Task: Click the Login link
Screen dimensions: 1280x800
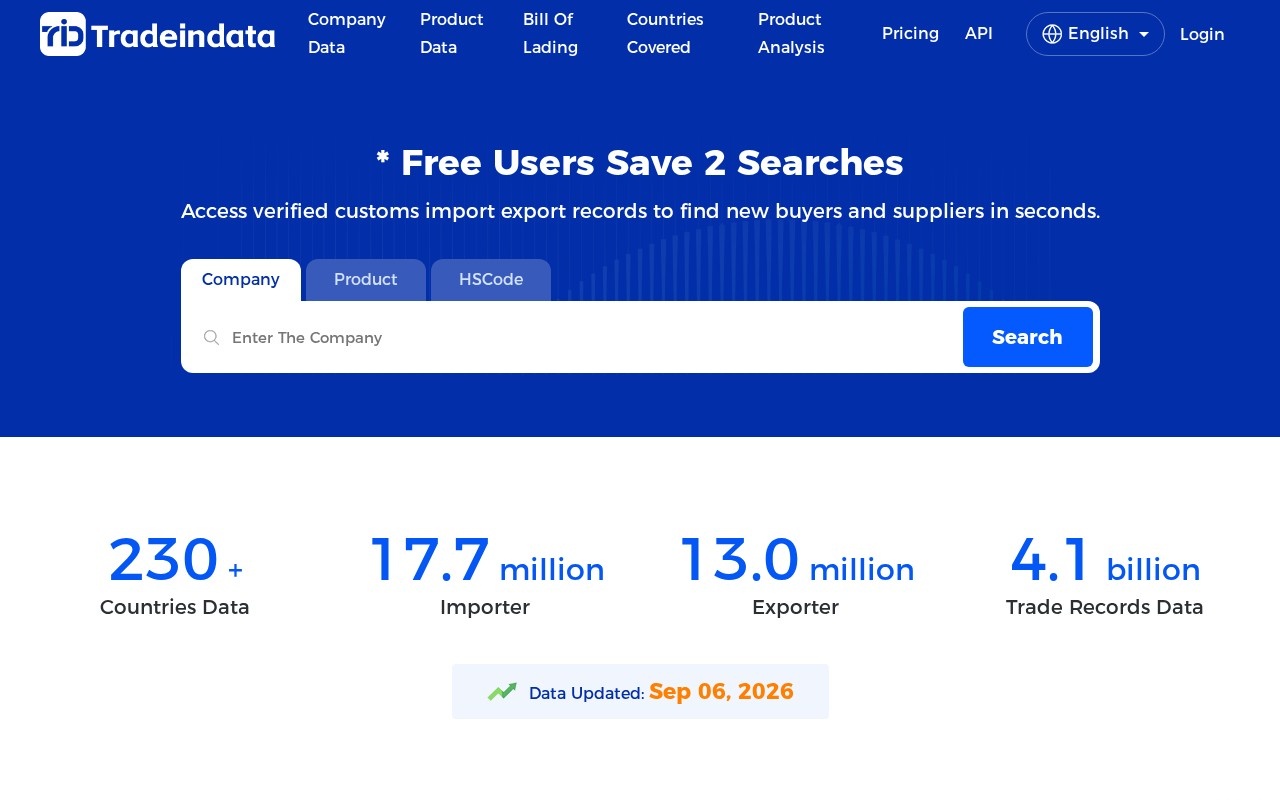Action: (x=1202, y=34)
